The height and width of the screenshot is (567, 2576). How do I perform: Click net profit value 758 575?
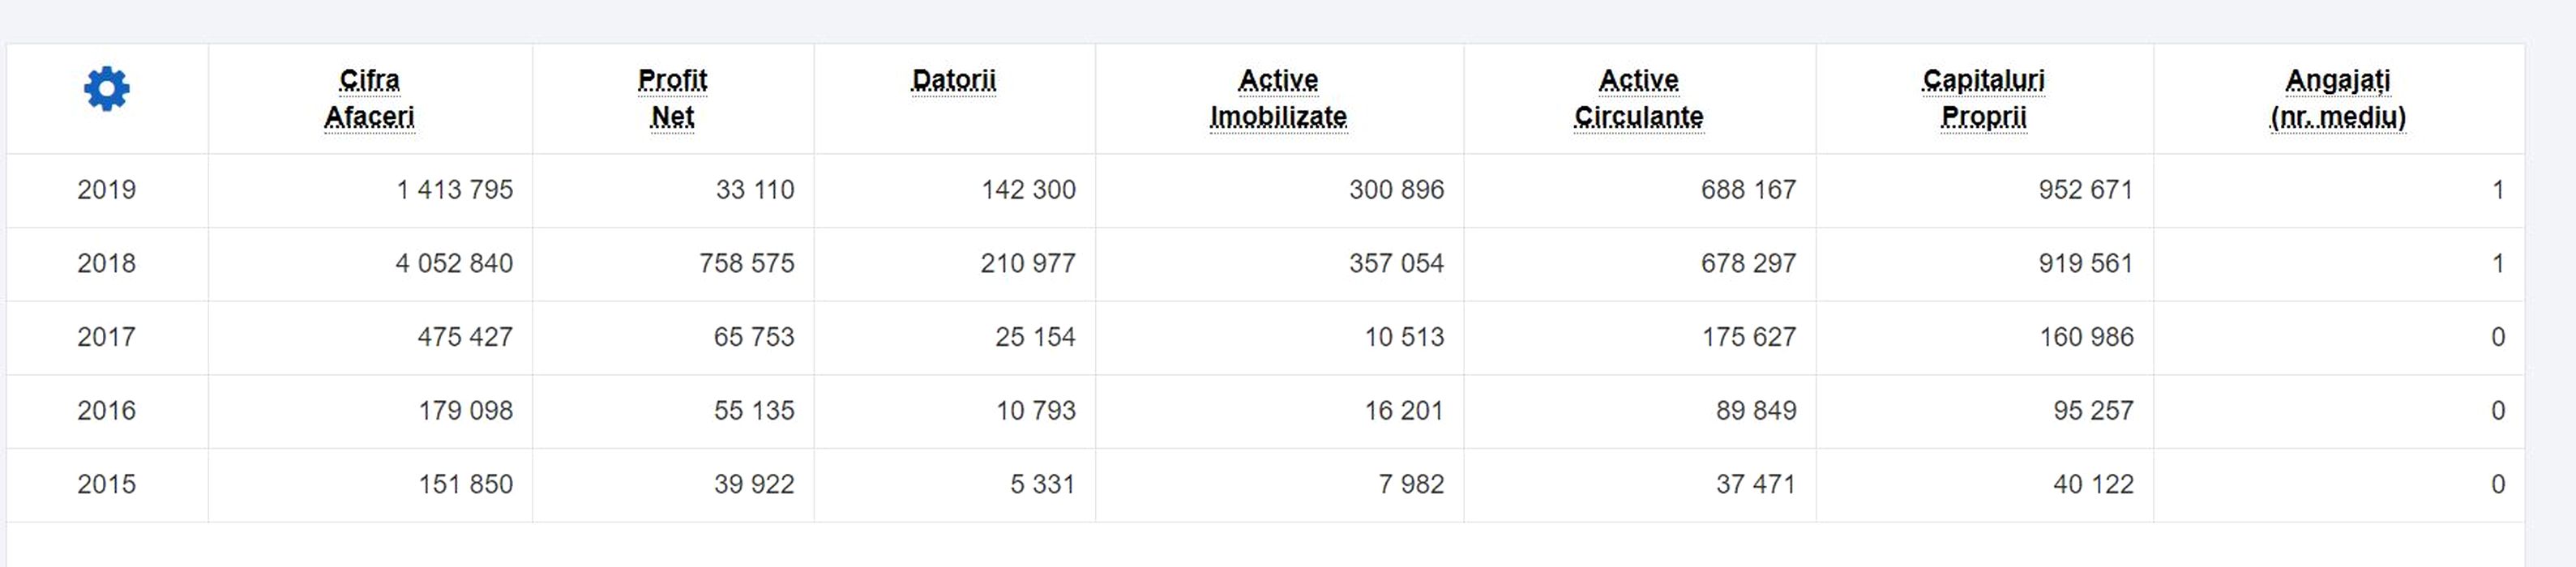tap(746, 263)
